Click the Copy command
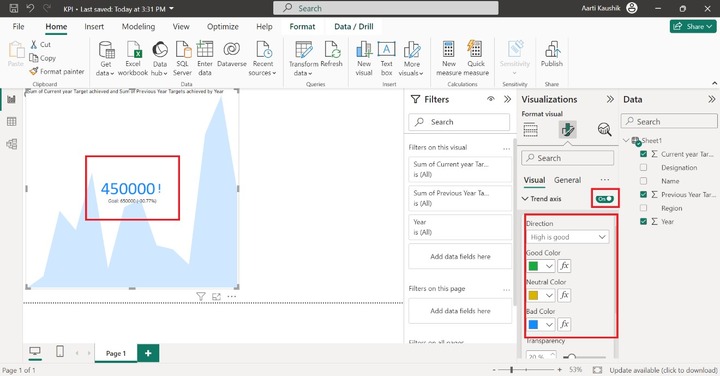Screen dimensions: 720x376 [42, 58]
